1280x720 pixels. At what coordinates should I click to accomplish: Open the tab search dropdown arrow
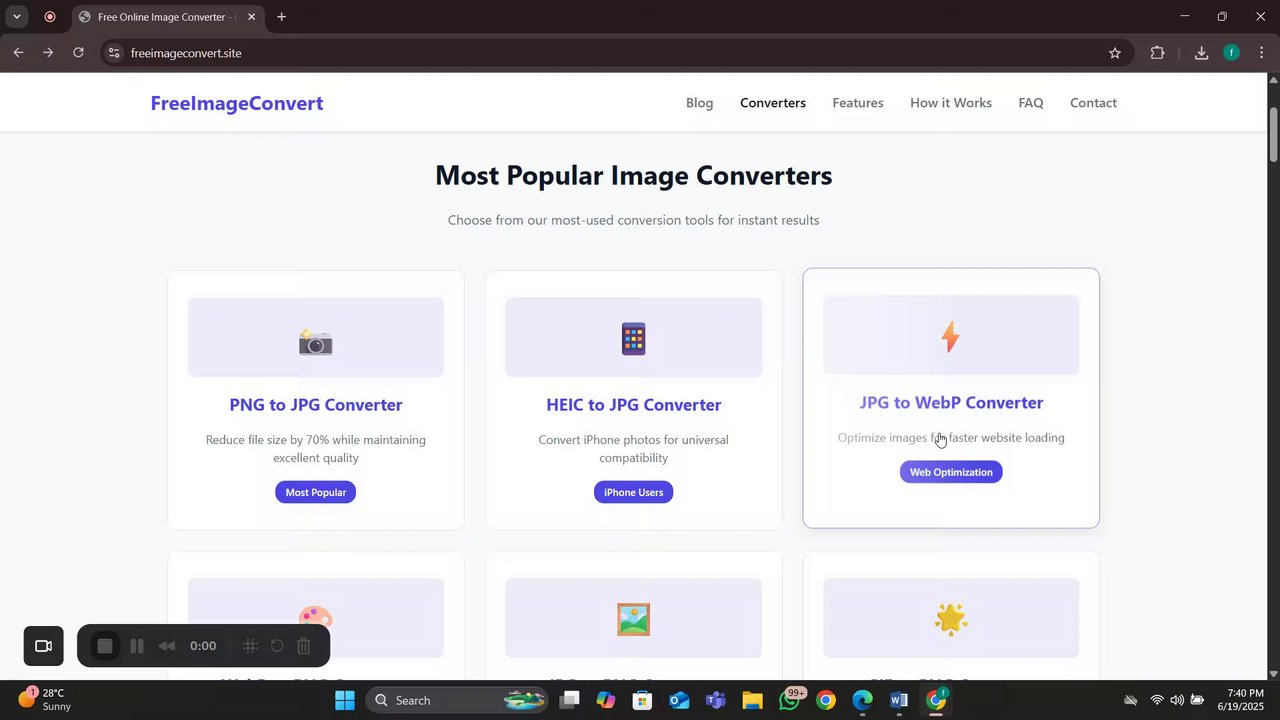pyautogui.click(x=16, y=17)
